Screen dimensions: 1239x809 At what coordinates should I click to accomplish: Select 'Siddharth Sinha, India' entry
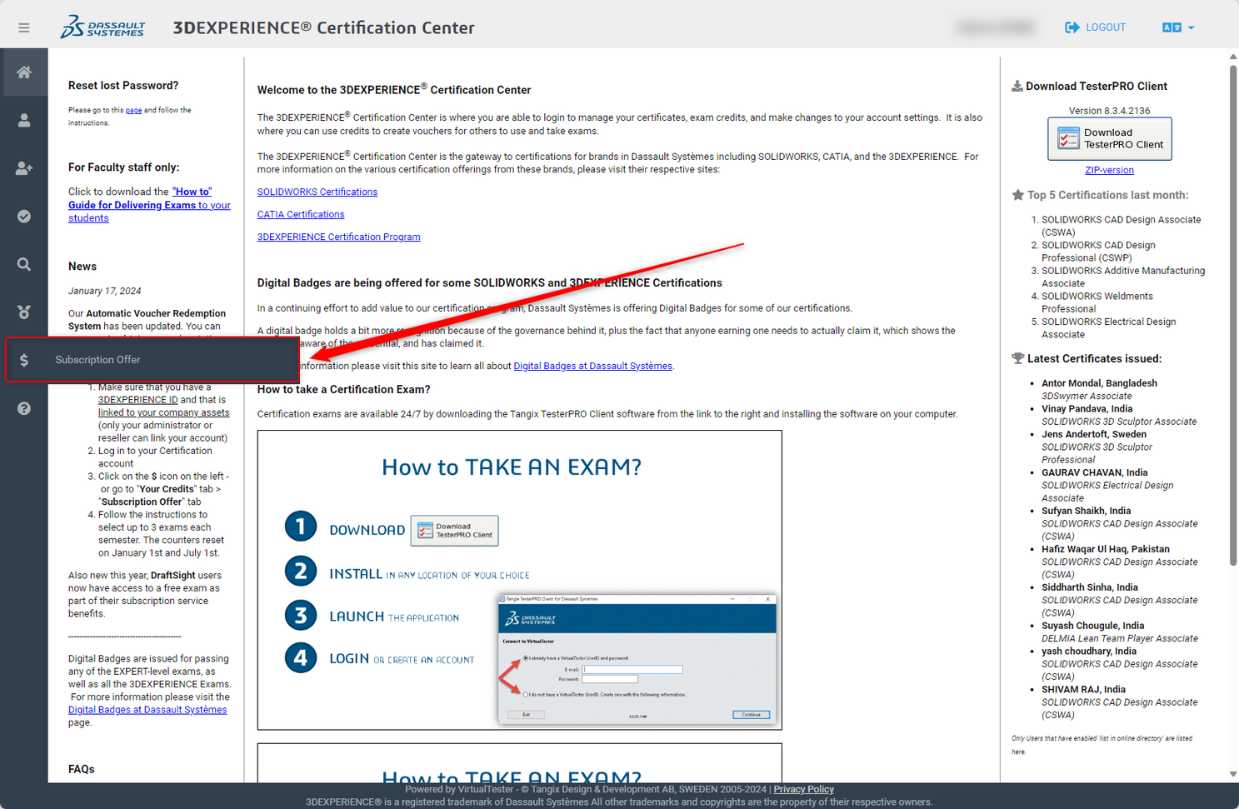point(1090,587)
